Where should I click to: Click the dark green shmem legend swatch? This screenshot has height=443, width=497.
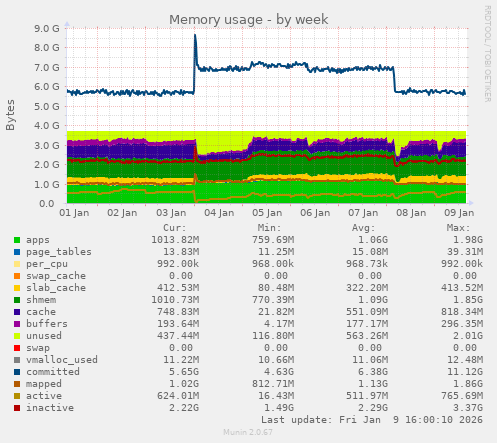17,300
